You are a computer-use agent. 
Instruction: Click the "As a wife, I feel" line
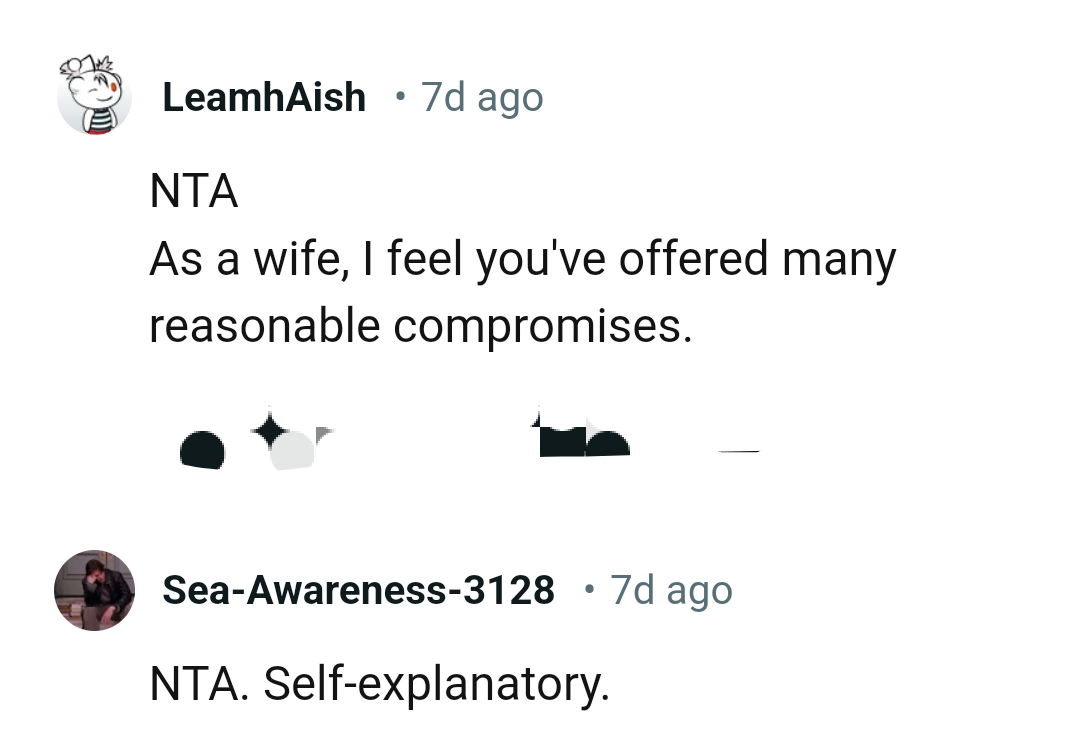(x=522, y=259)
